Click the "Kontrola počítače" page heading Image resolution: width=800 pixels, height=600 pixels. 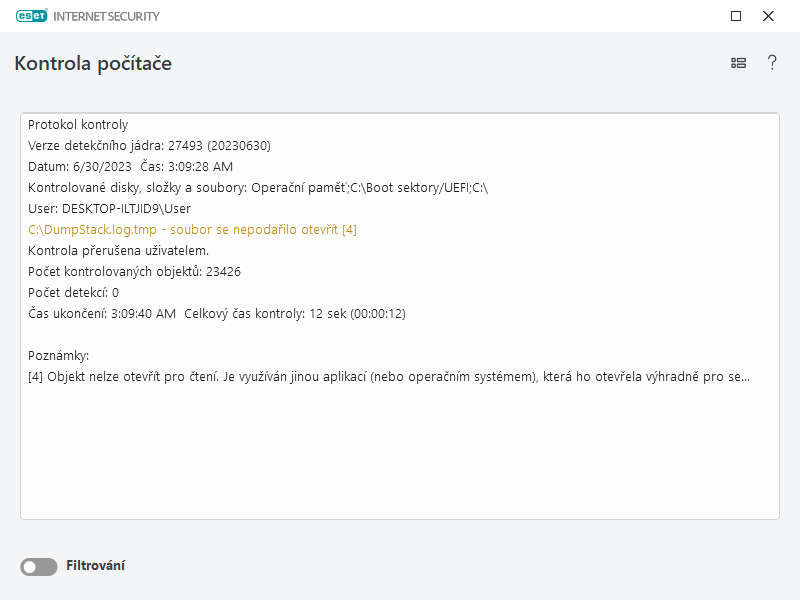(x=93, y=64)
